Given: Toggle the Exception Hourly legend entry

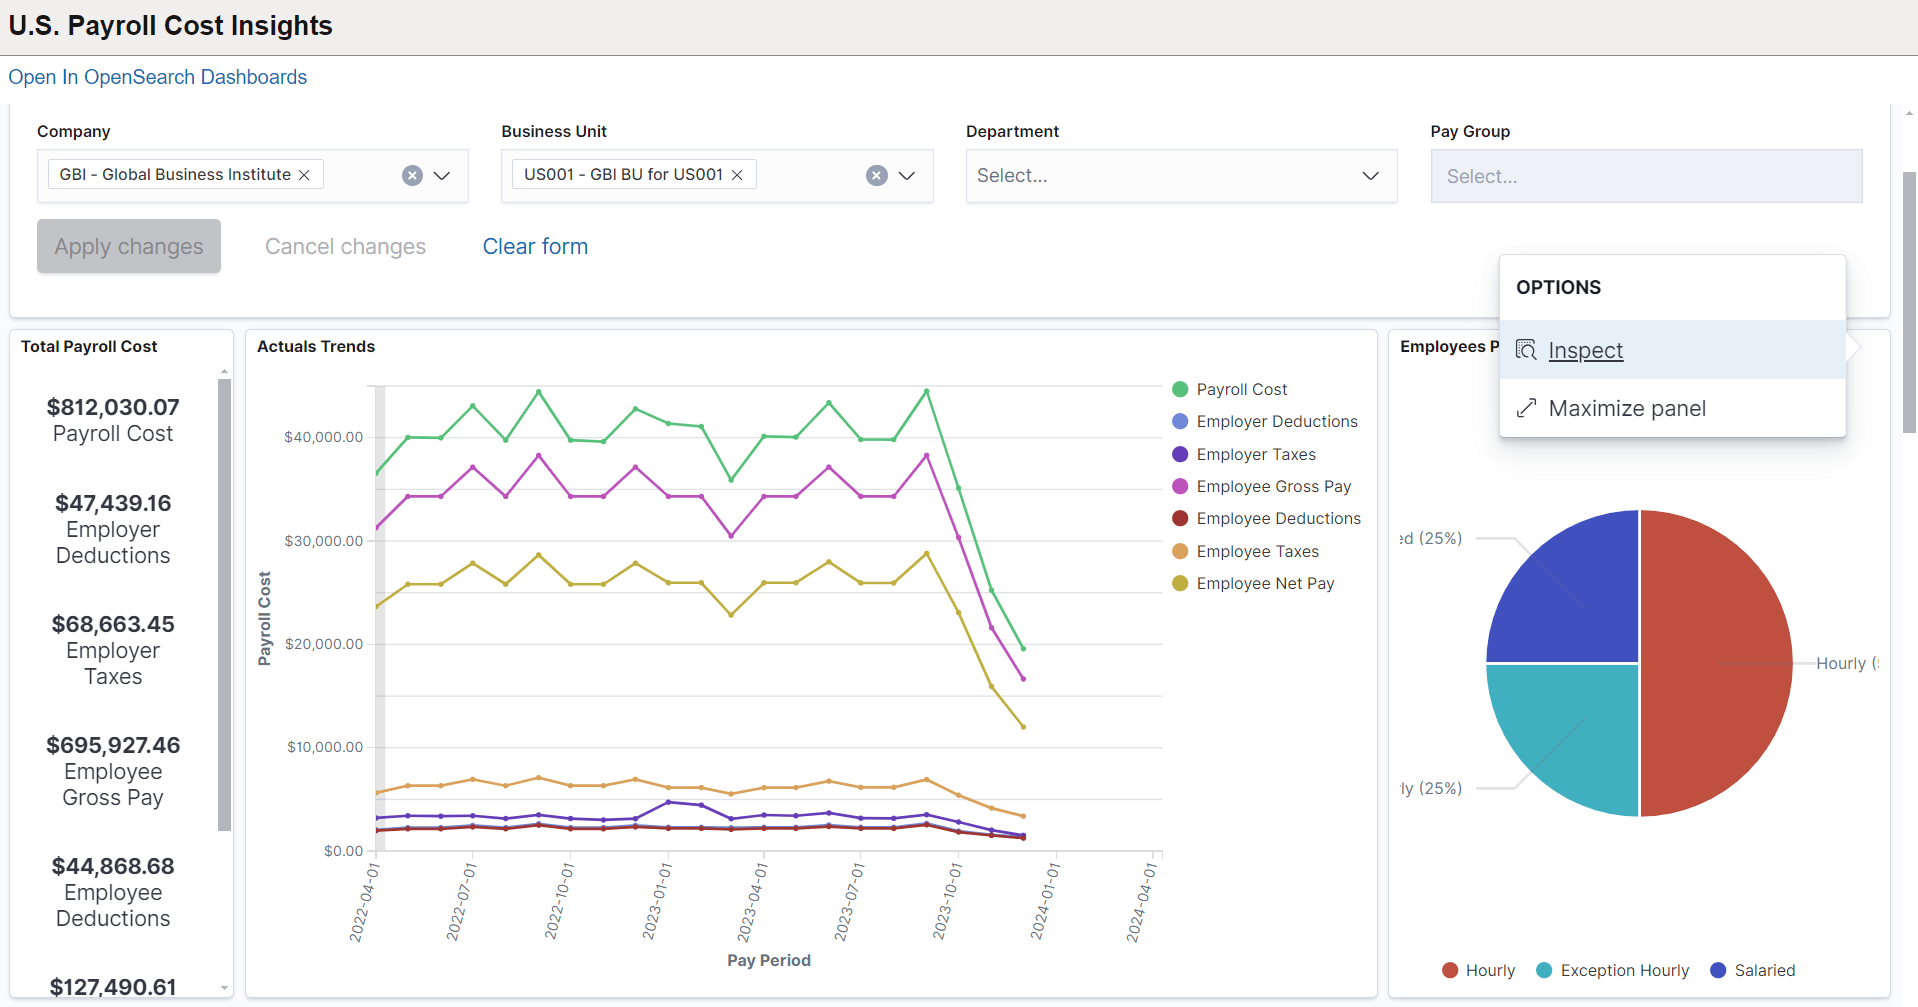Looking at the screenshot, I should [1612, 970].
